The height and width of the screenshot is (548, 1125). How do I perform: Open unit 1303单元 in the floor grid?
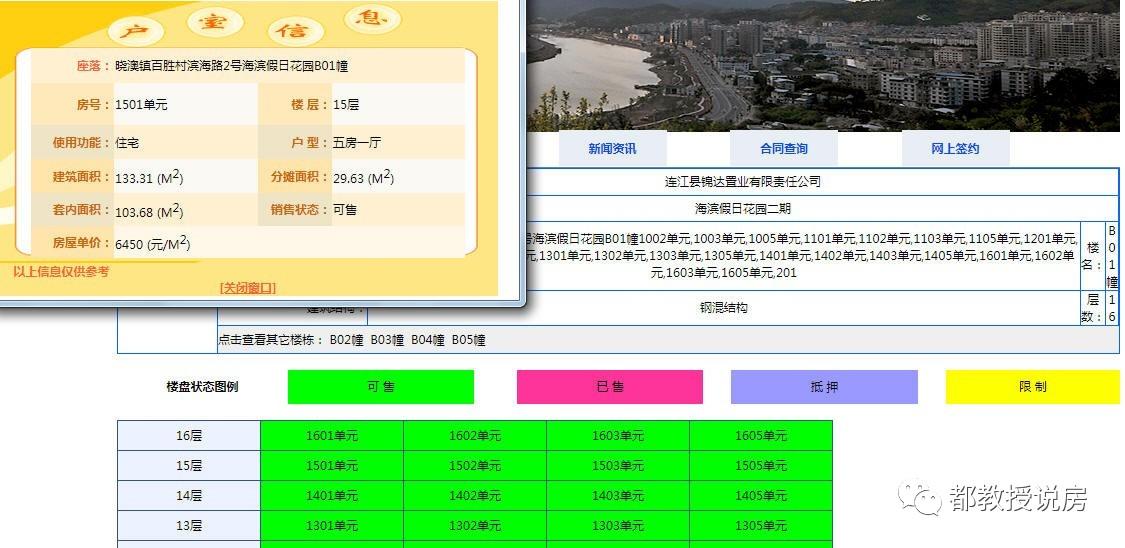point(618,526)
